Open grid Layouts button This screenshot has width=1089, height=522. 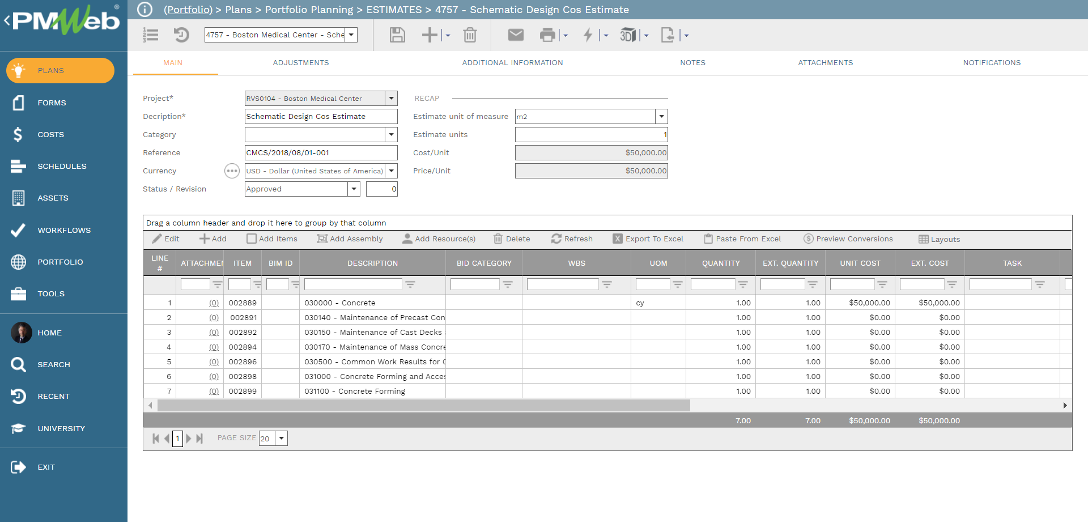click(939, 239)
